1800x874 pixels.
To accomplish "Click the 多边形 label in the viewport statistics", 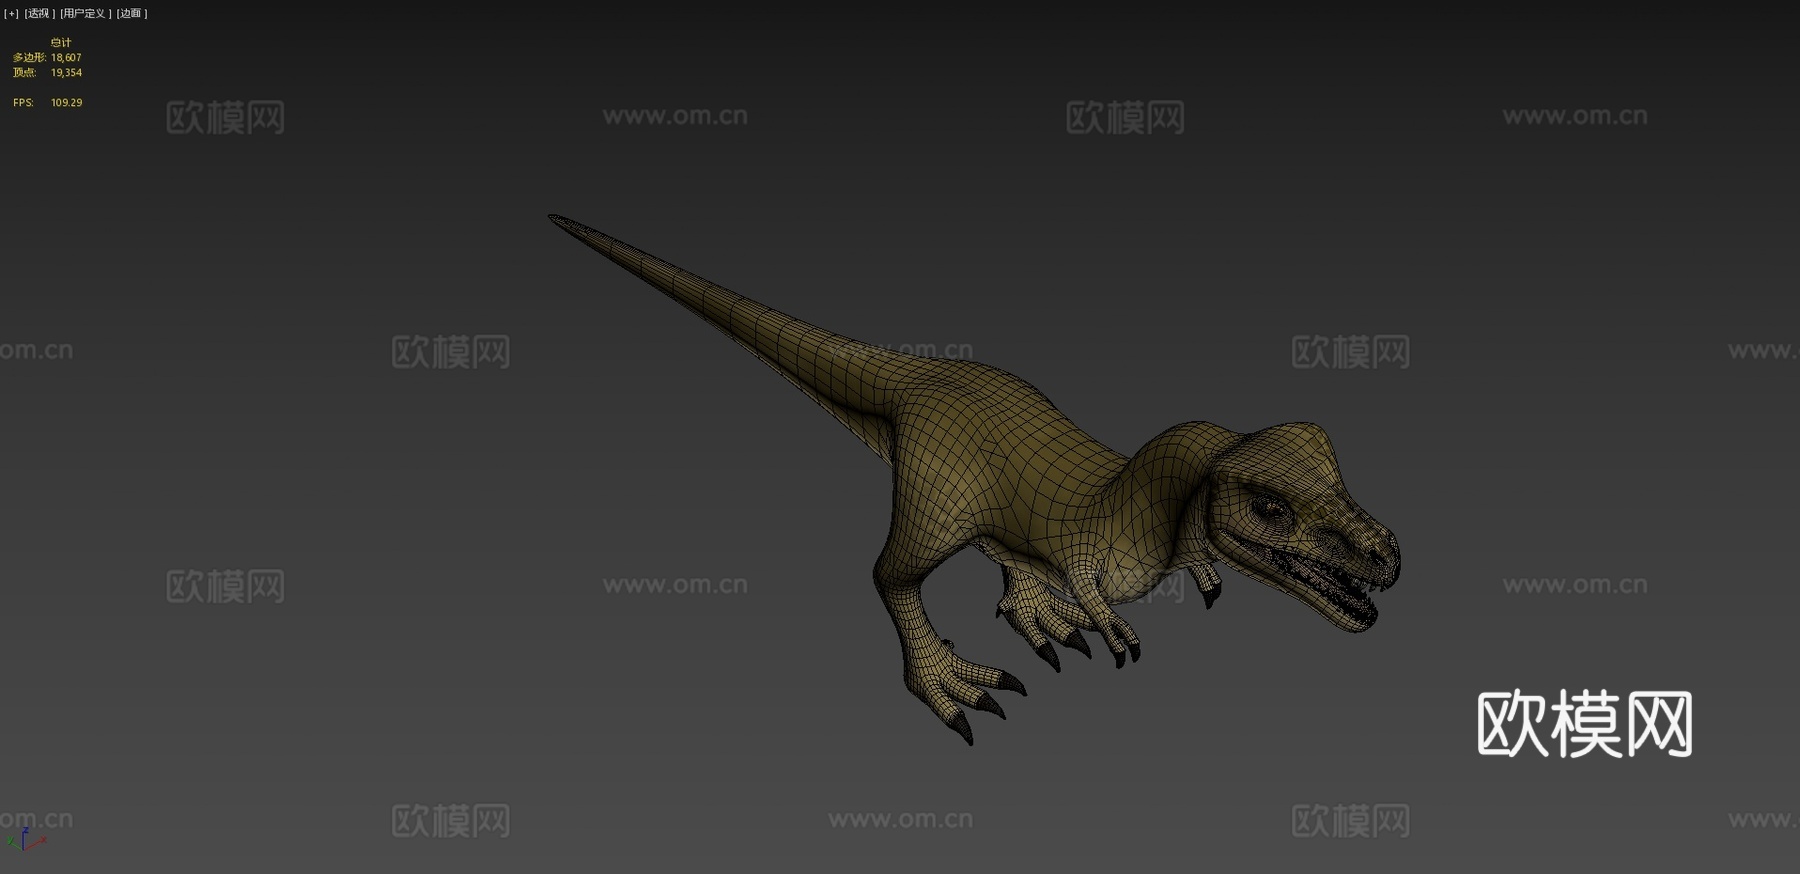I will [29, 58].
